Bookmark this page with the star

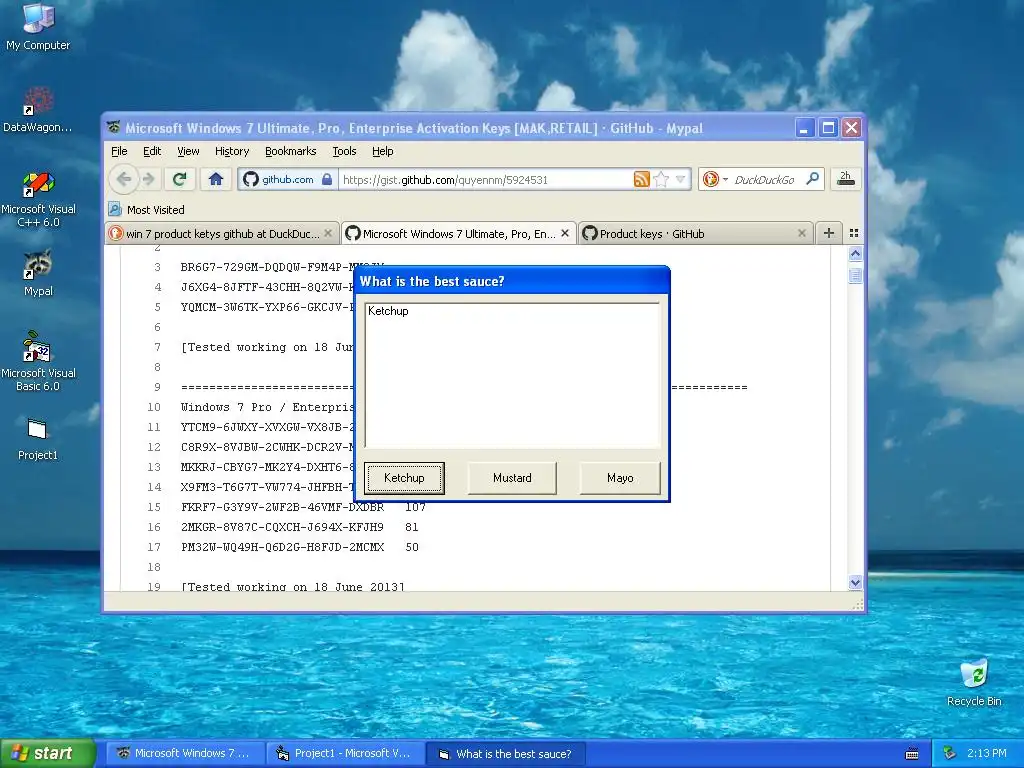[x=661, y=179]
